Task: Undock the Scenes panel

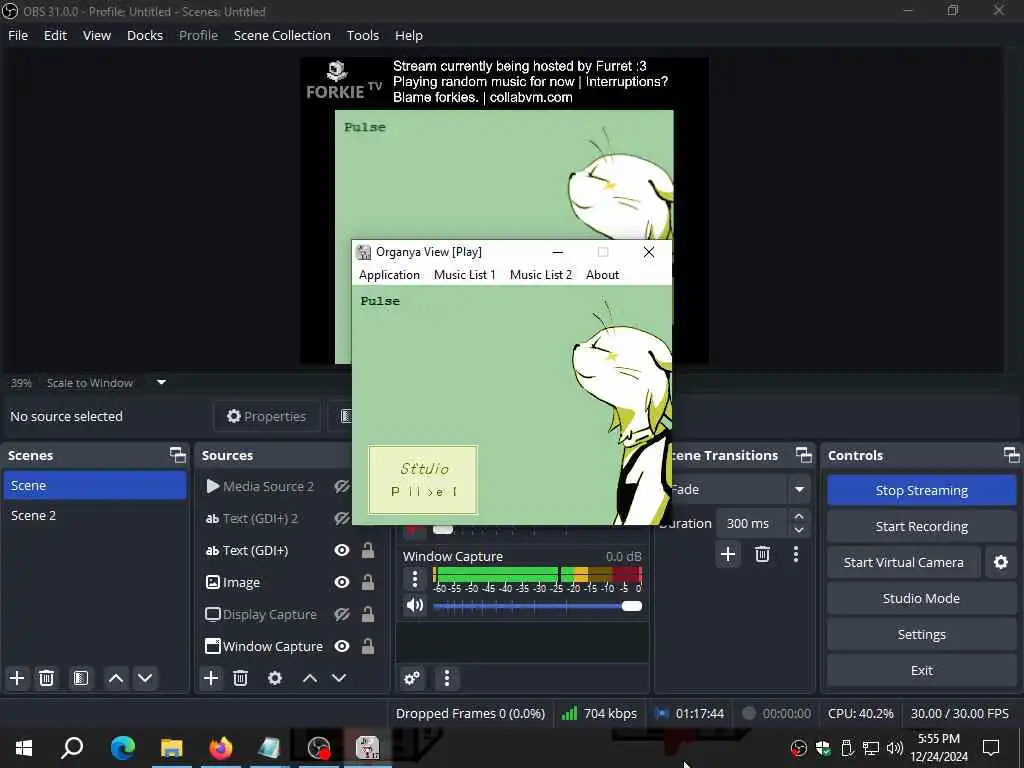Action: [178, 455]
